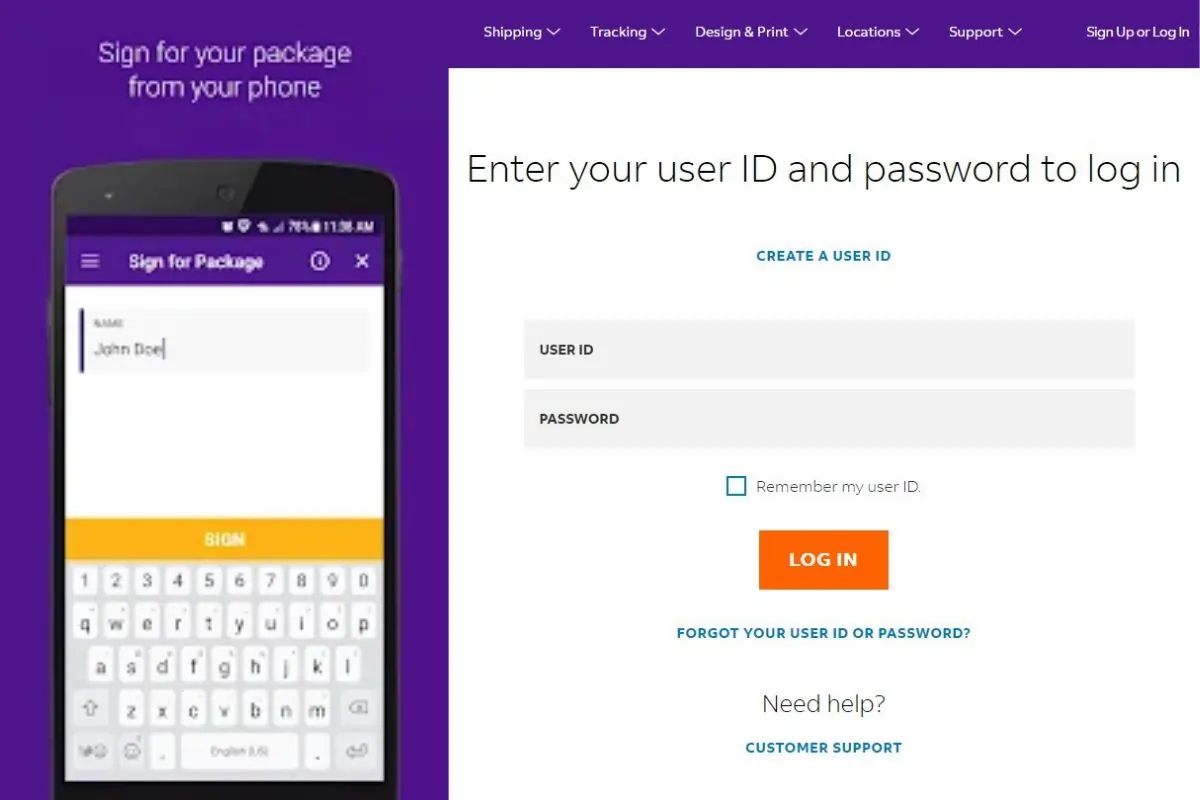Screen dimensions: 1200x800
Task: Open the Locations dropdown menu
Action: pos(877,32)
